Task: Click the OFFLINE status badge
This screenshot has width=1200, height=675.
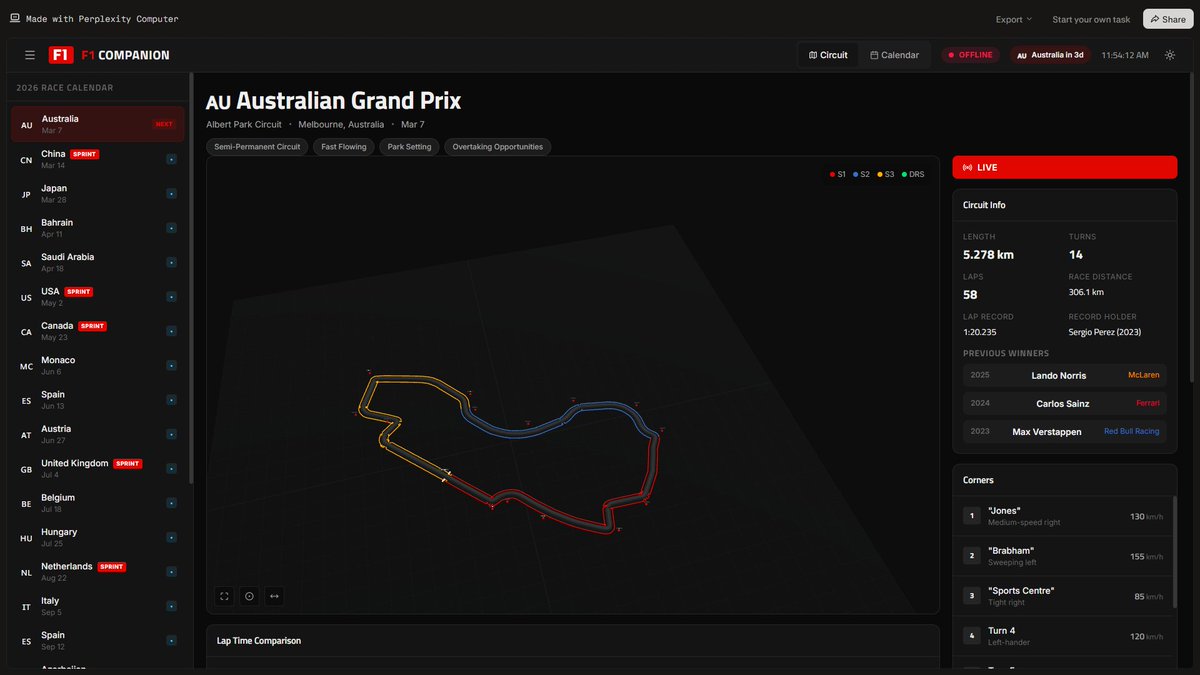Action: (x=970, y=55)
